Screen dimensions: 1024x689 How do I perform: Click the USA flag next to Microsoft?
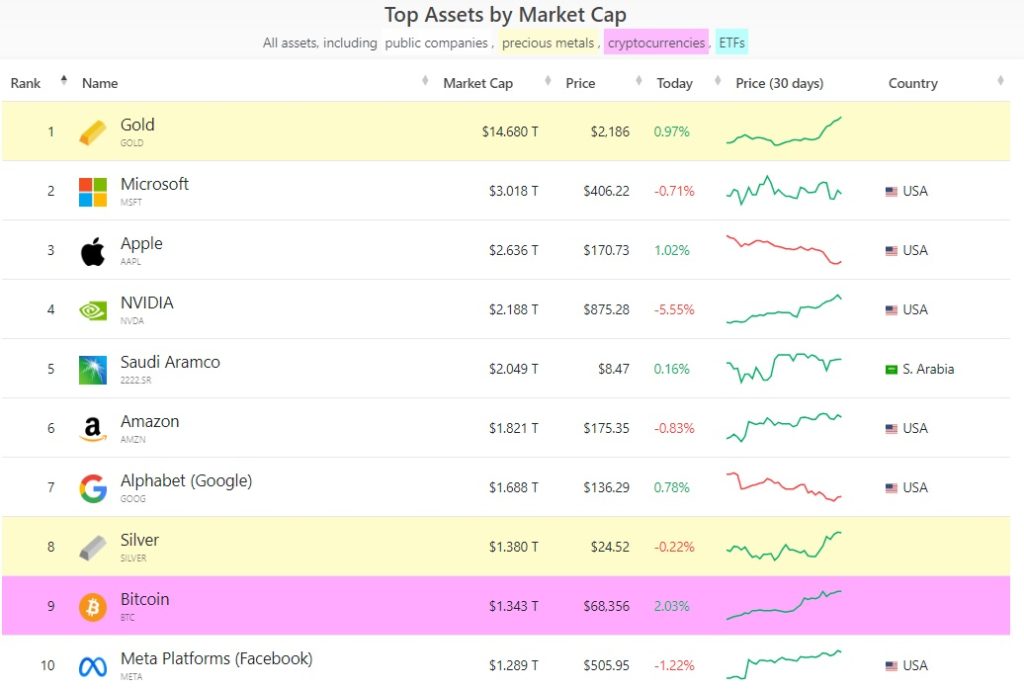click(889, 191)
